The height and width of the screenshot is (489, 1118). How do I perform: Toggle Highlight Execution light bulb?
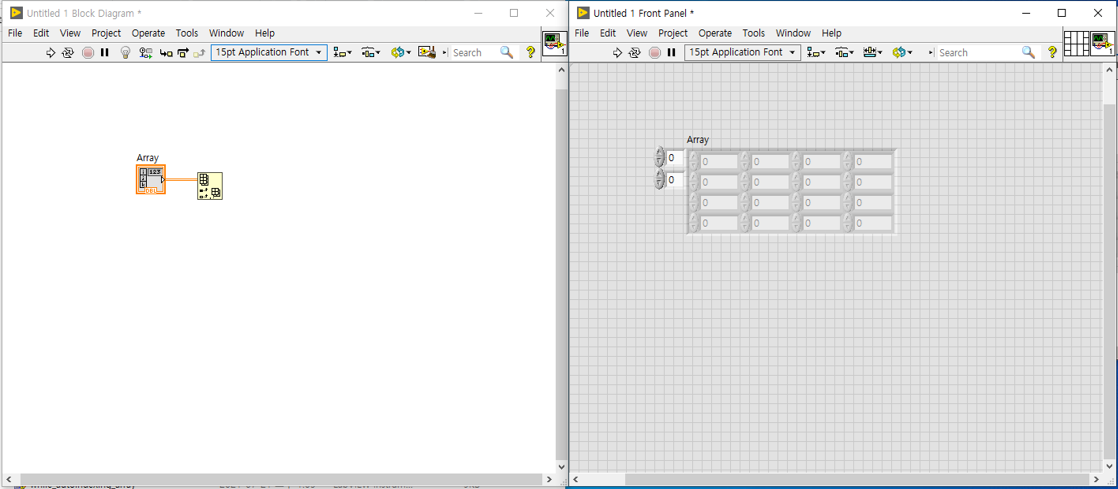click(125, 53)
